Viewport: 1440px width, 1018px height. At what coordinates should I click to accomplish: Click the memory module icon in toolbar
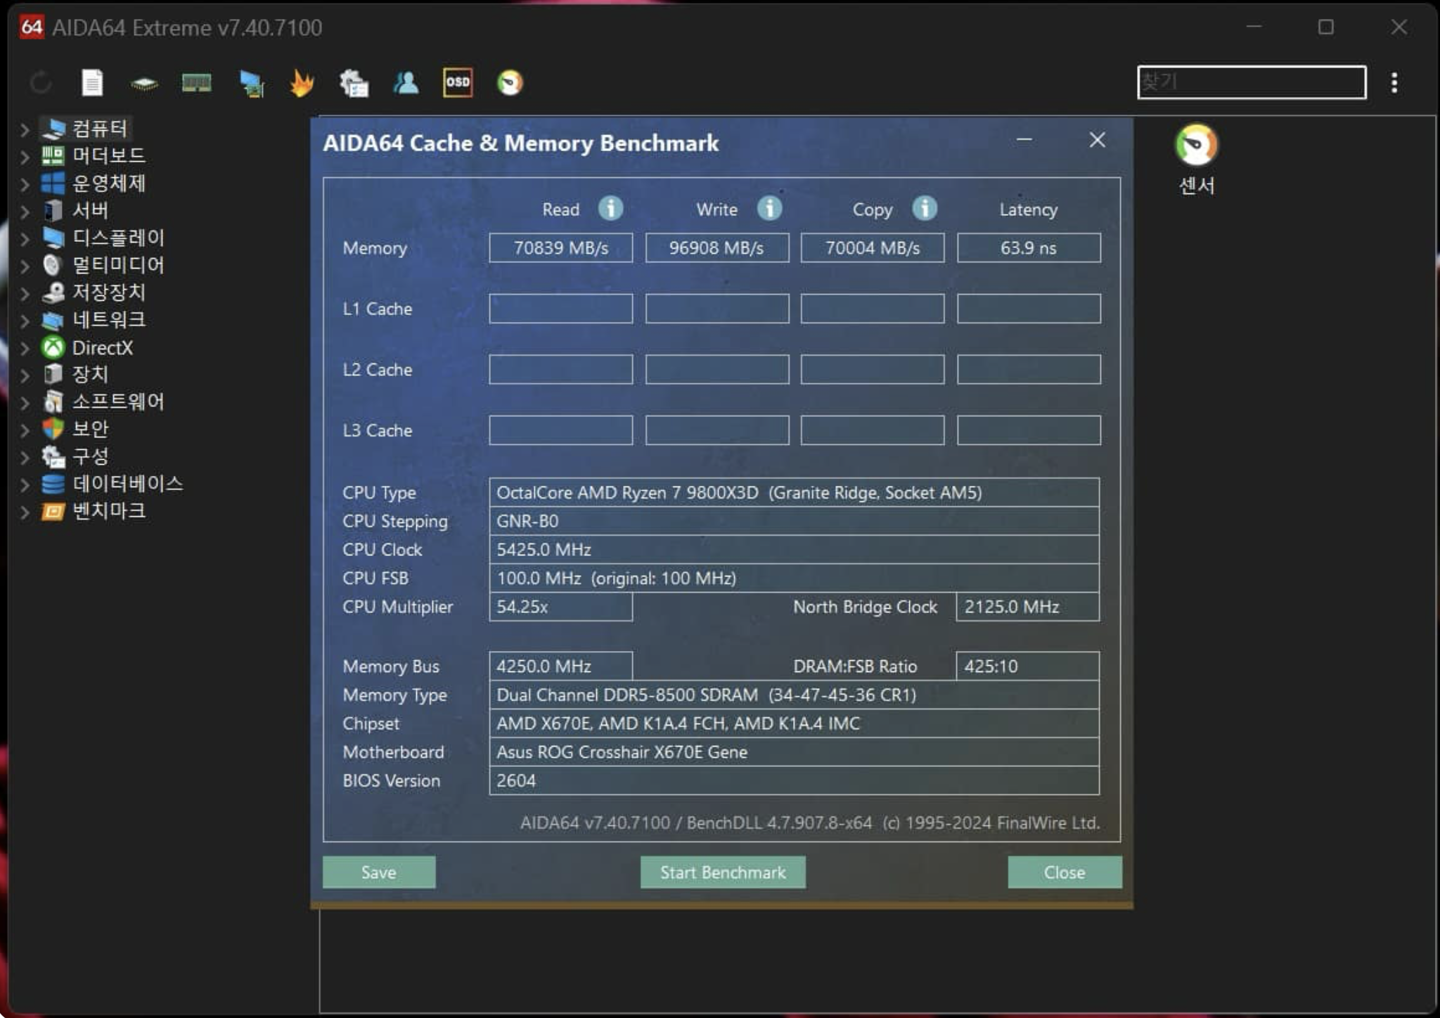point(196,83)
